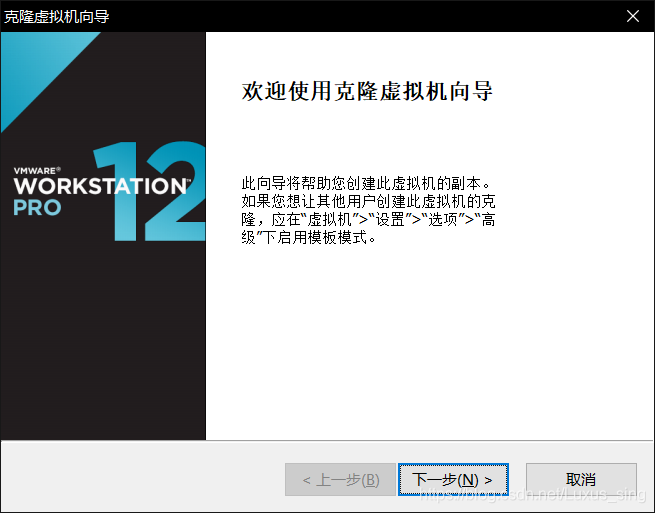Click the 下一步(N) > button
This screenshot has height=513, width=655.
tap(453, 480)
